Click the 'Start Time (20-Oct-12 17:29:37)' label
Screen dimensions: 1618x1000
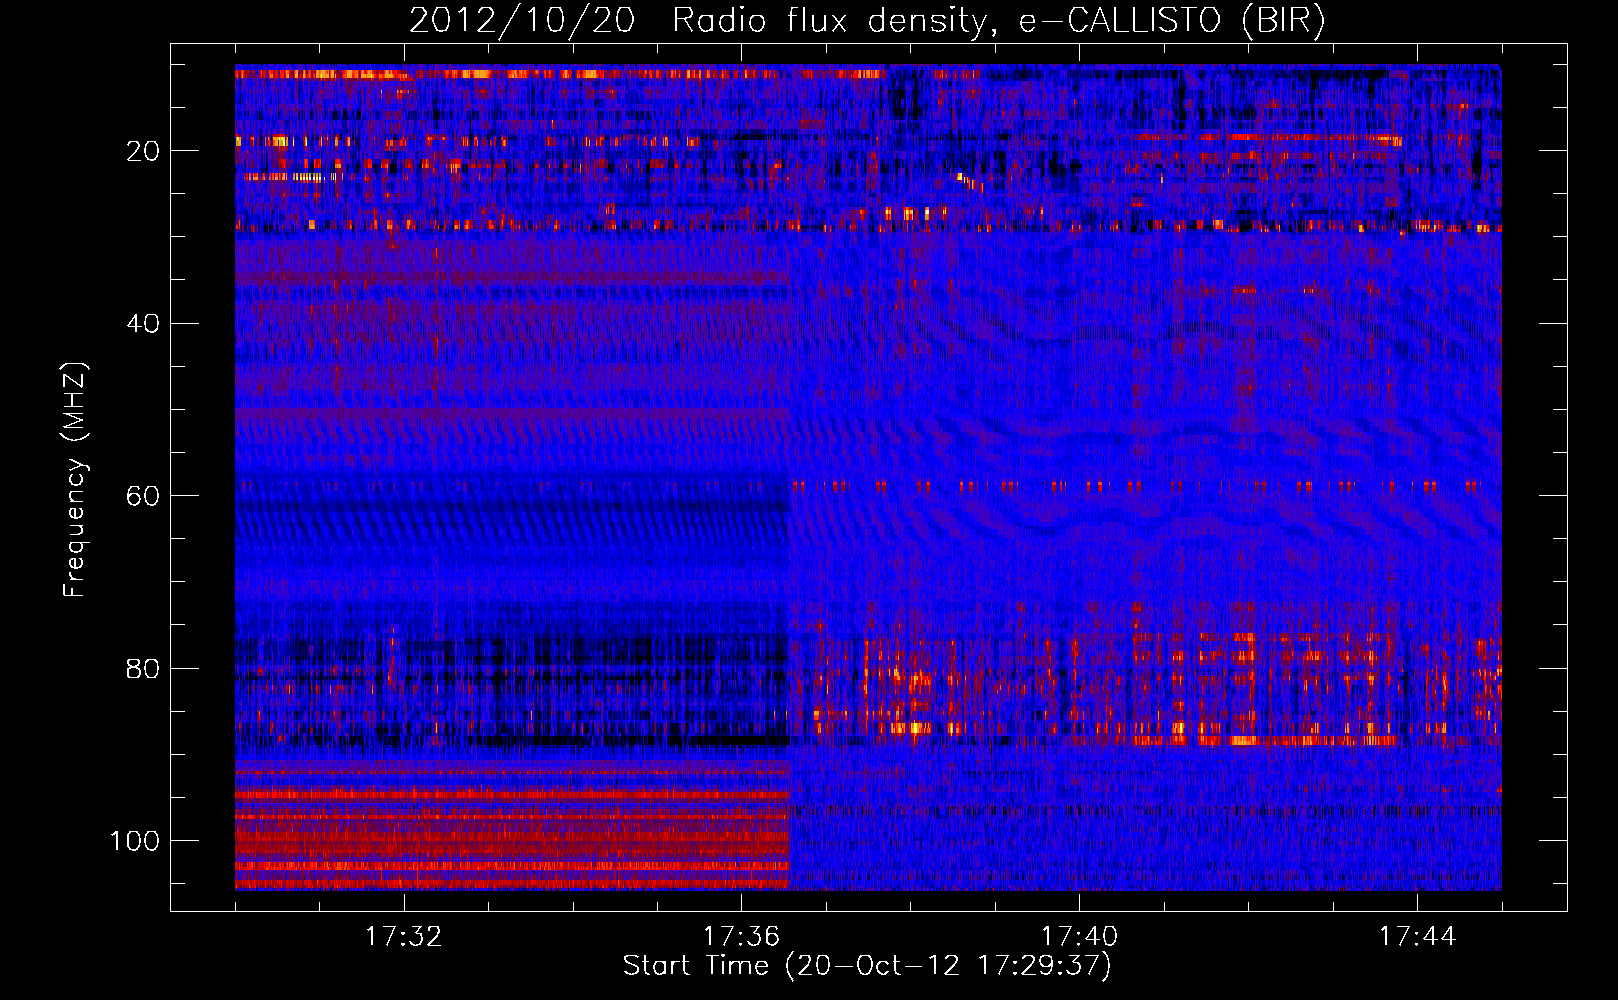coord(867,966)
